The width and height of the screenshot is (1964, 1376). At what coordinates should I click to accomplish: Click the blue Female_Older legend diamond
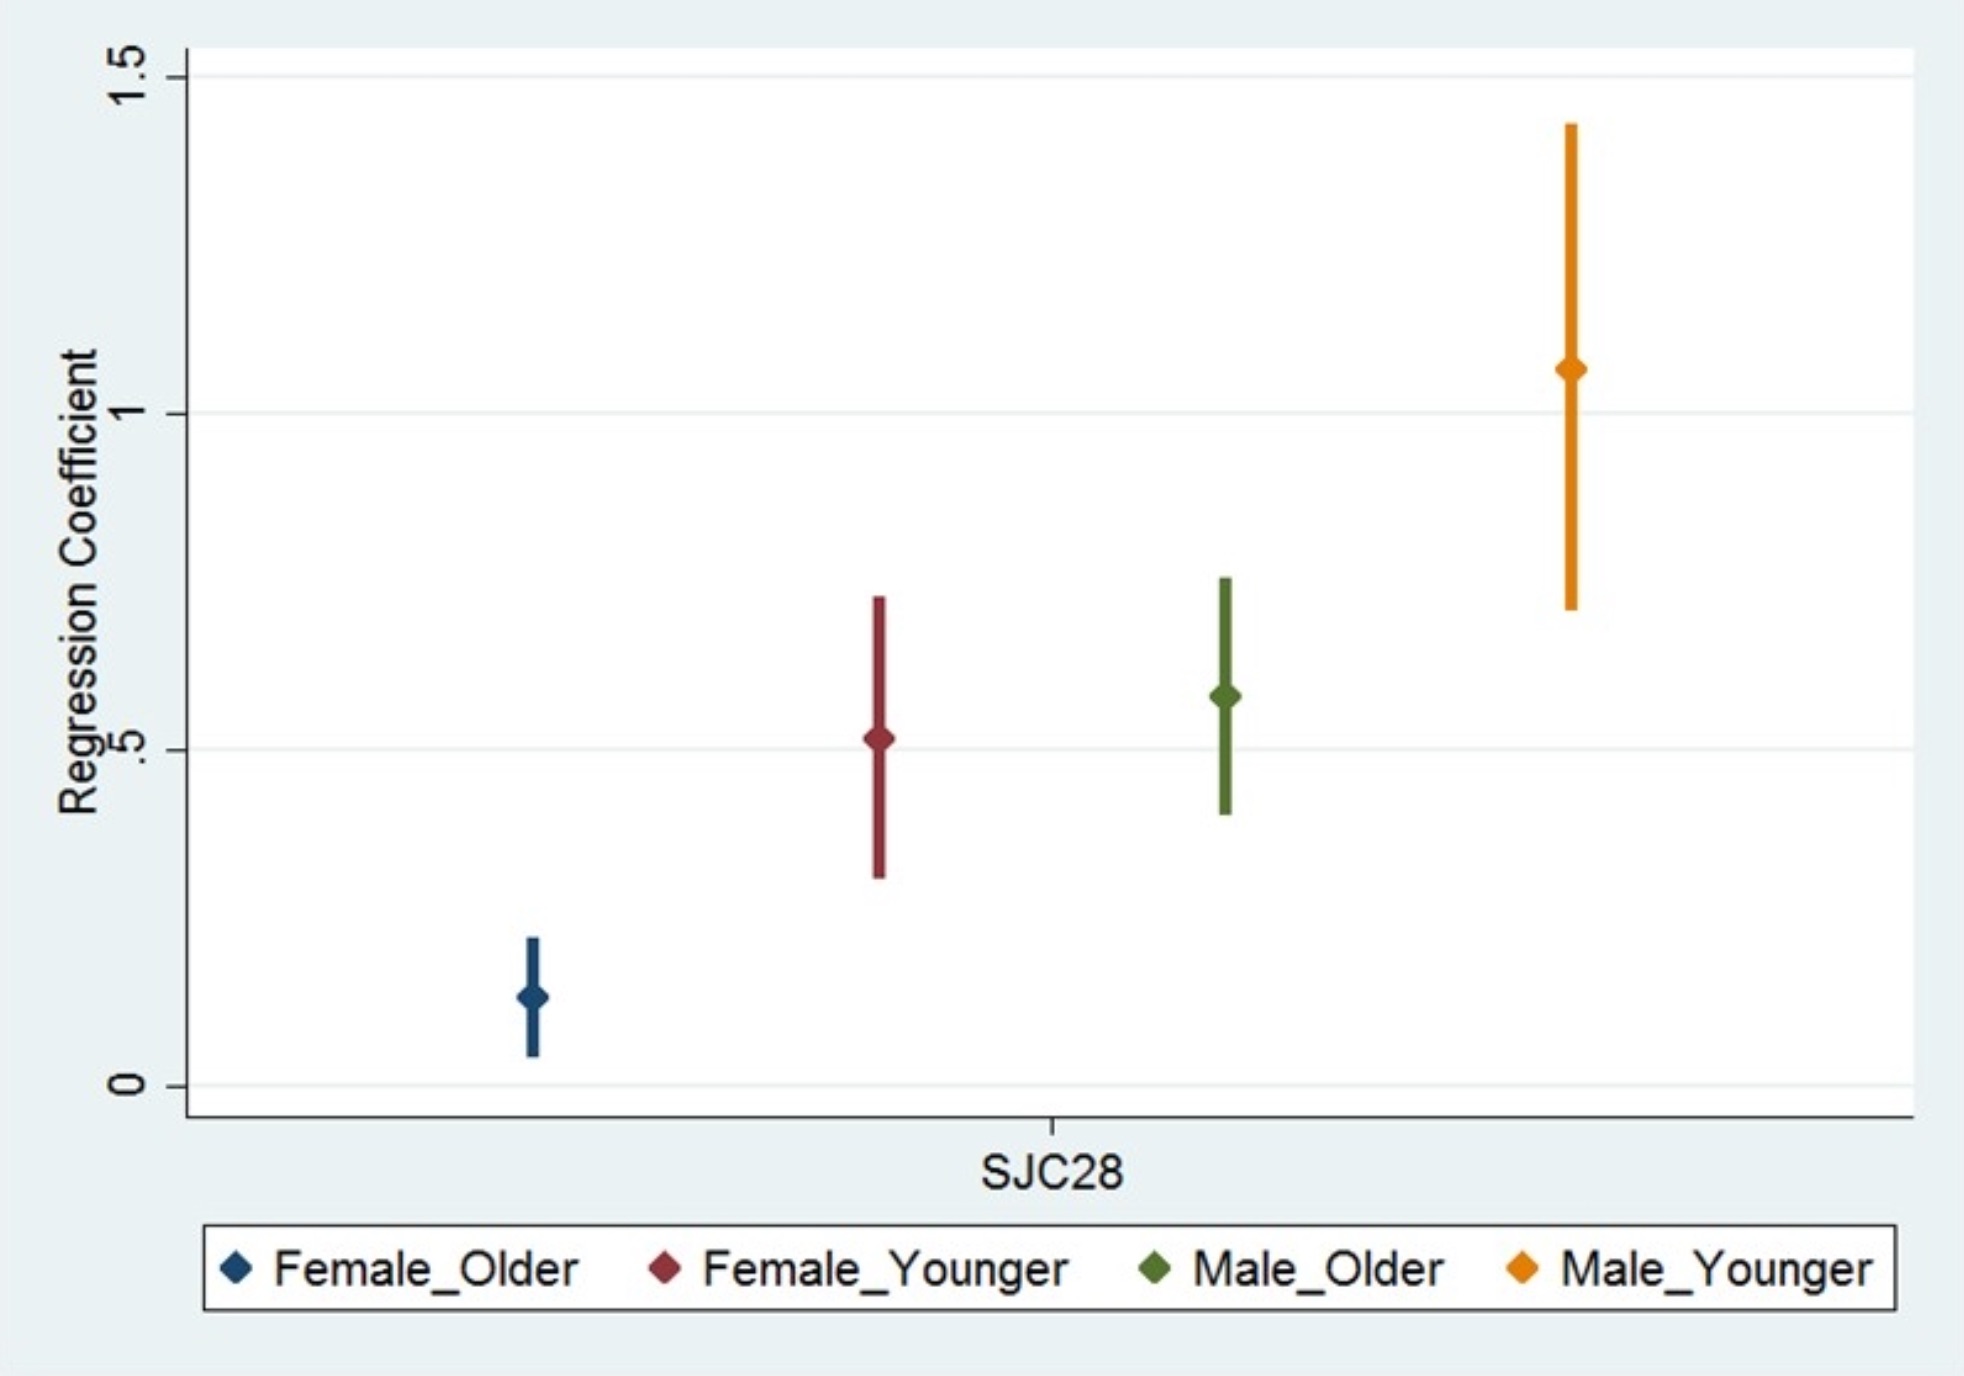coord(237,1268)
